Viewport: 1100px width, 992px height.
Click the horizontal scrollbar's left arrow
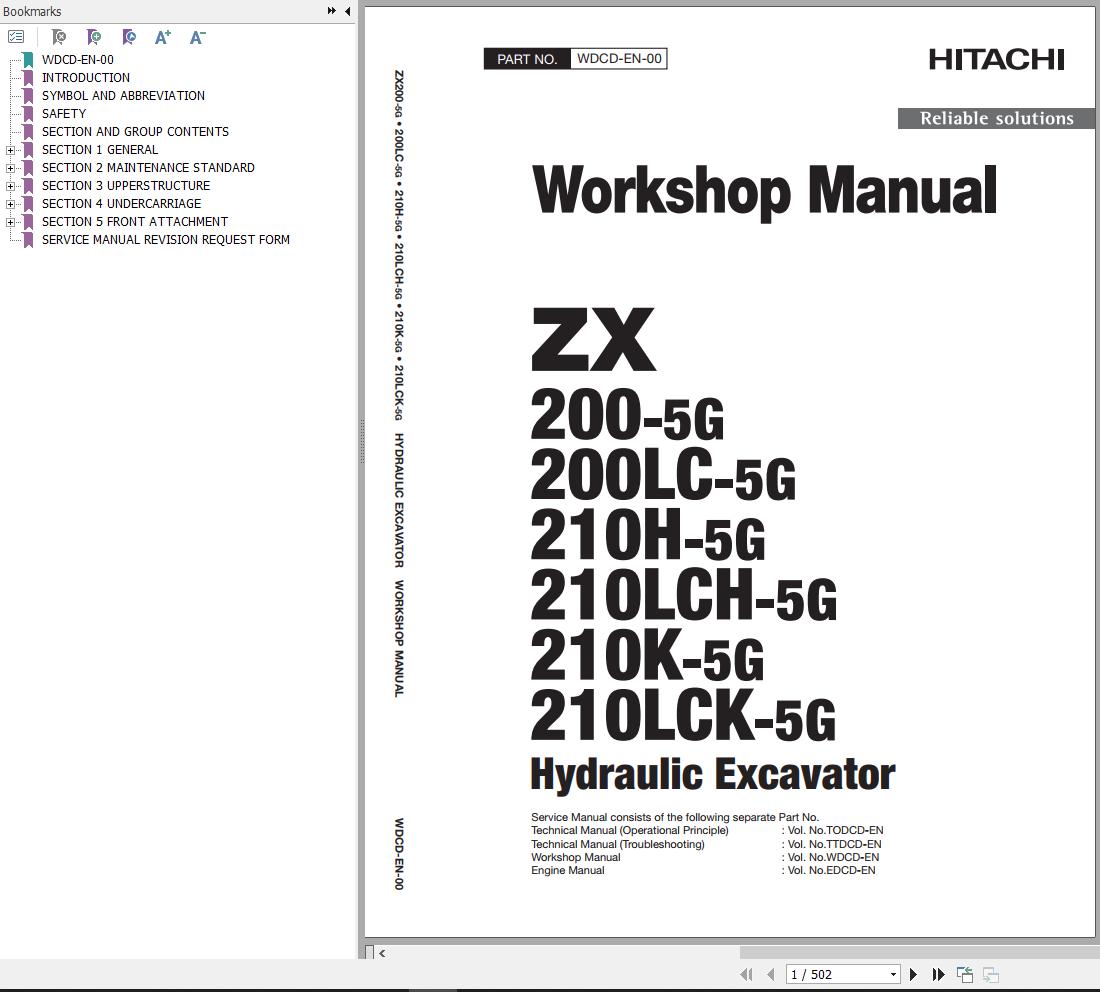click(382, 953)
